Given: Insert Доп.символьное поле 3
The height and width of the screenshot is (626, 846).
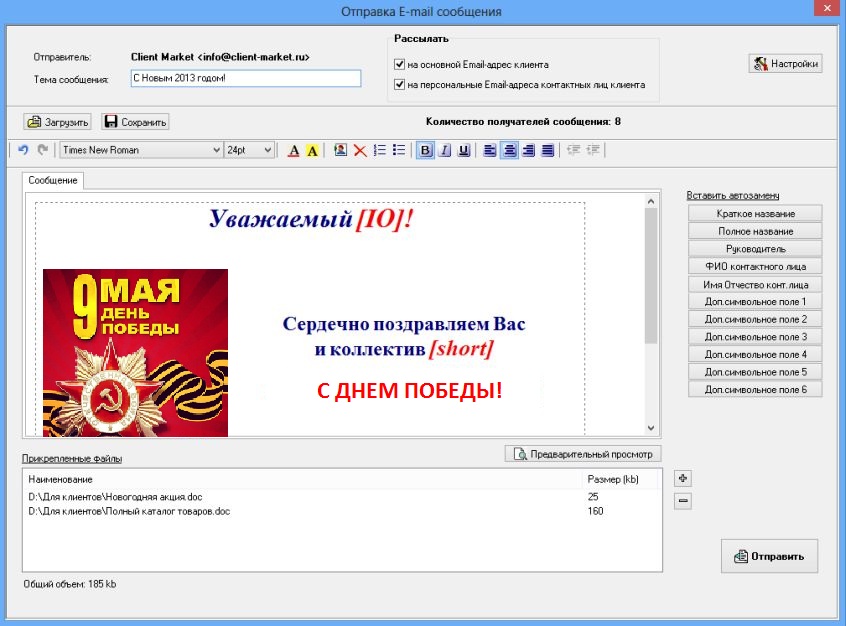Looking at the screenshot, I should (x=755, y=337).
